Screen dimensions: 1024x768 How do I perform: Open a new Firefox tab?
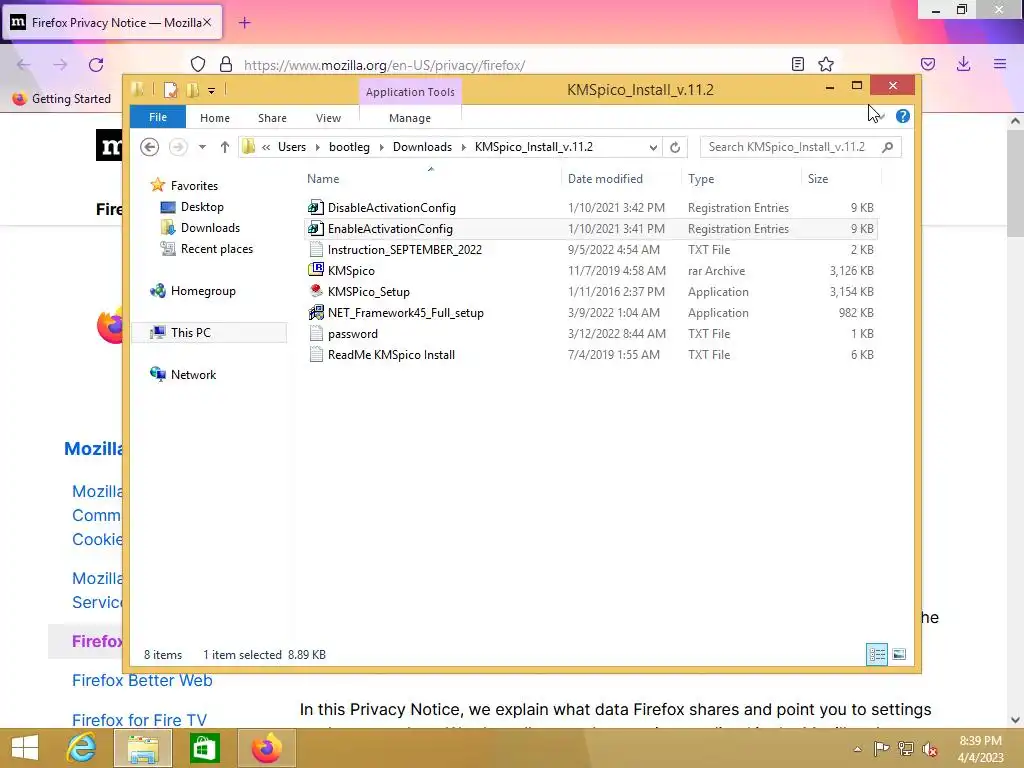point(244,23)
